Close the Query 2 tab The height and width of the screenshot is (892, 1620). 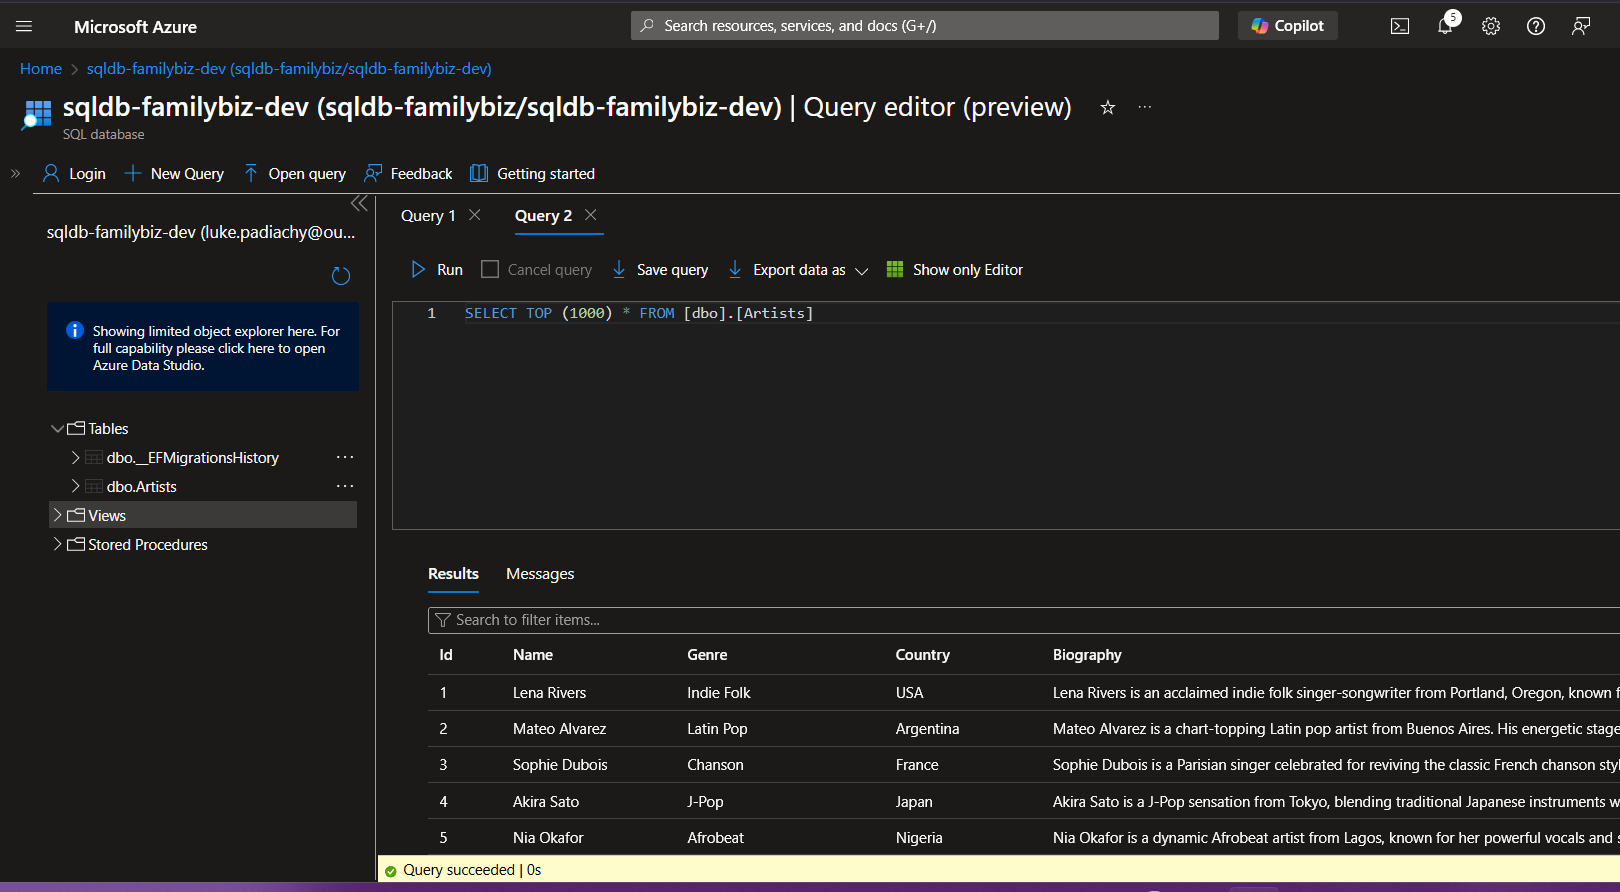click(x=591, y=215)
